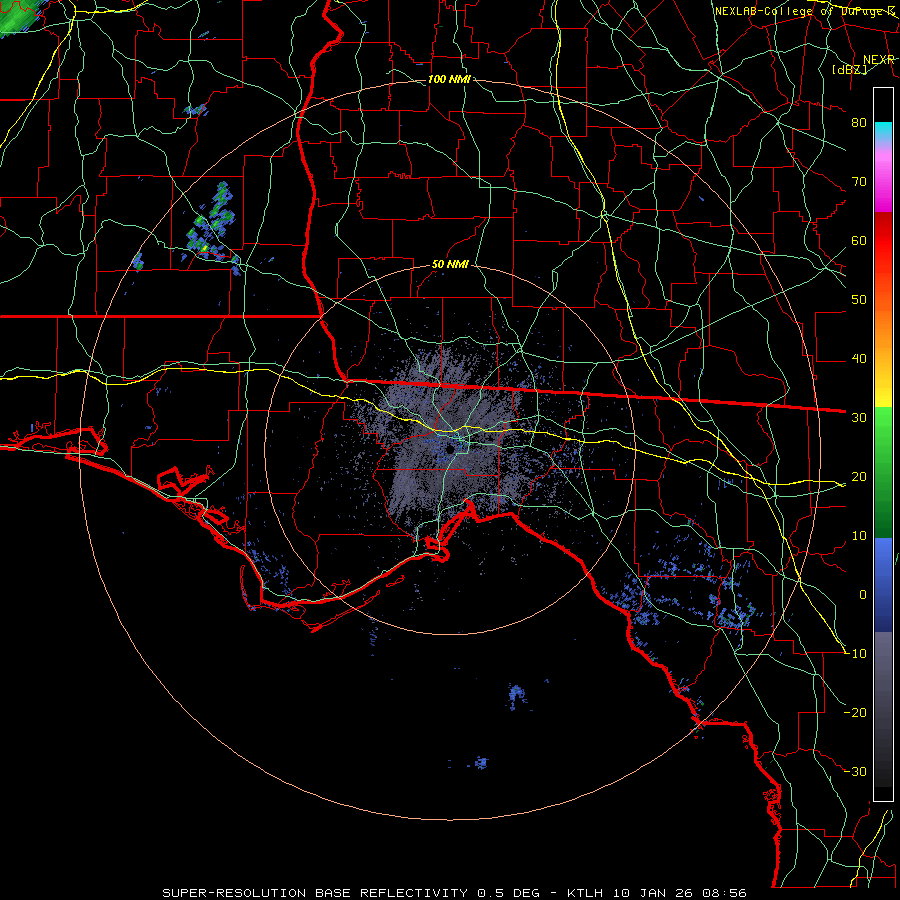Click the 50 value on the dBZ scale
The width and height of the screenshot is (900, 900).
859,300
